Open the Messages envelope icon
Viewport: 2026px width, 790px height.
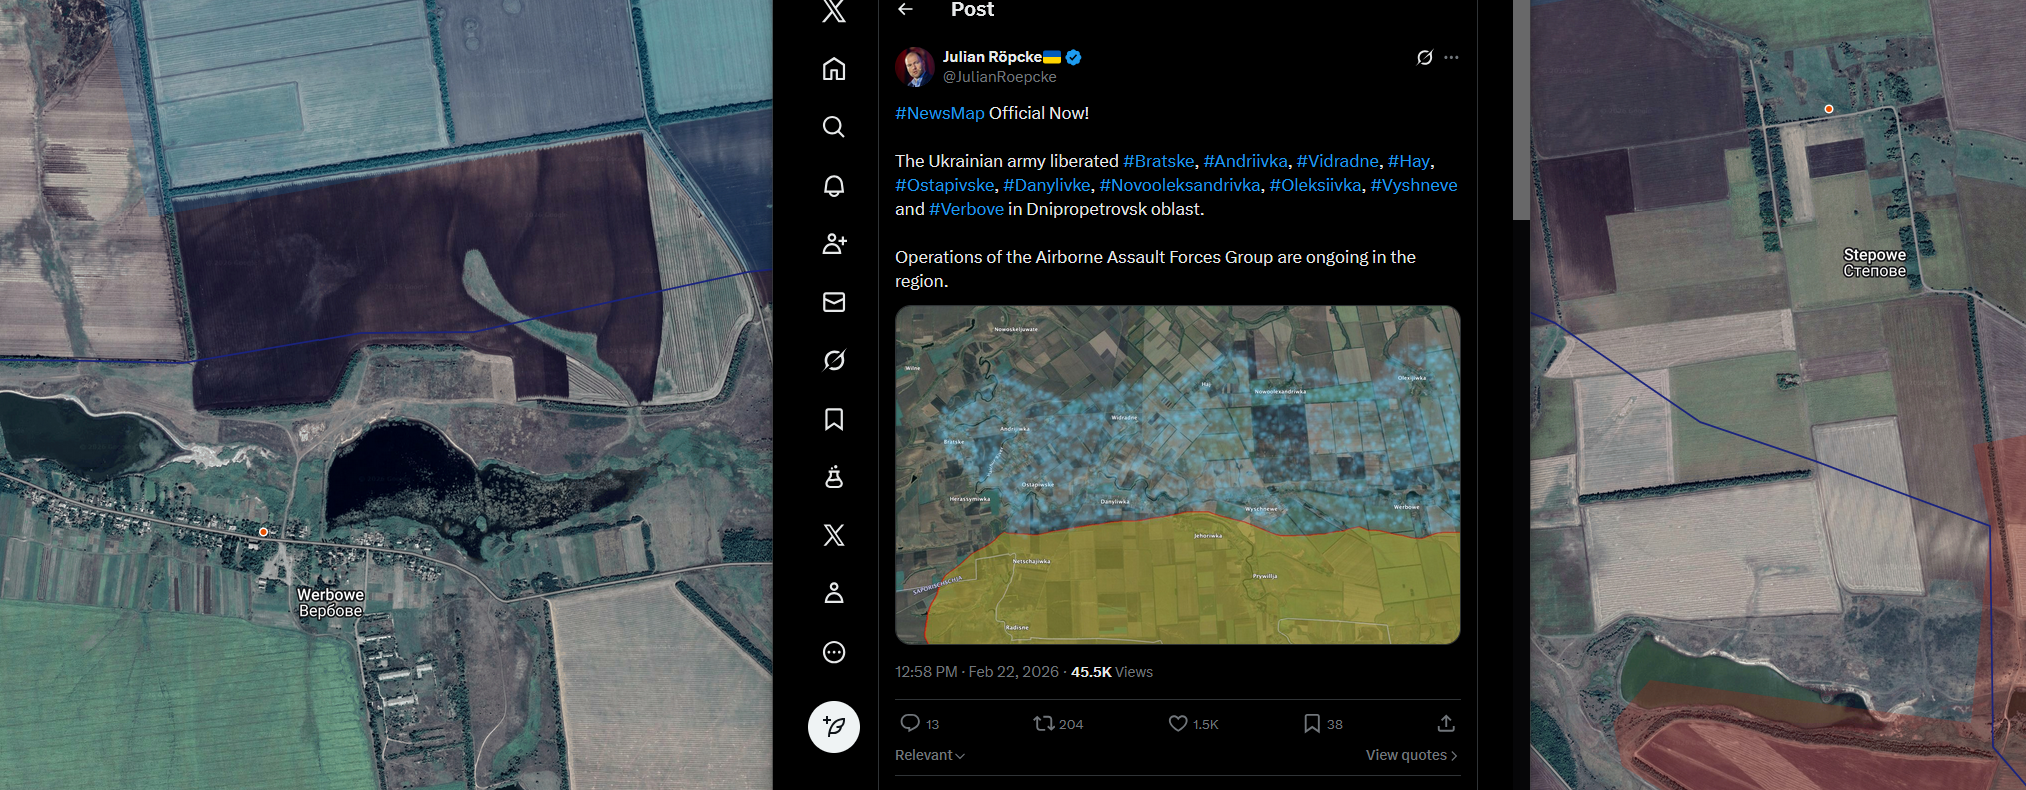coord(833,302)
